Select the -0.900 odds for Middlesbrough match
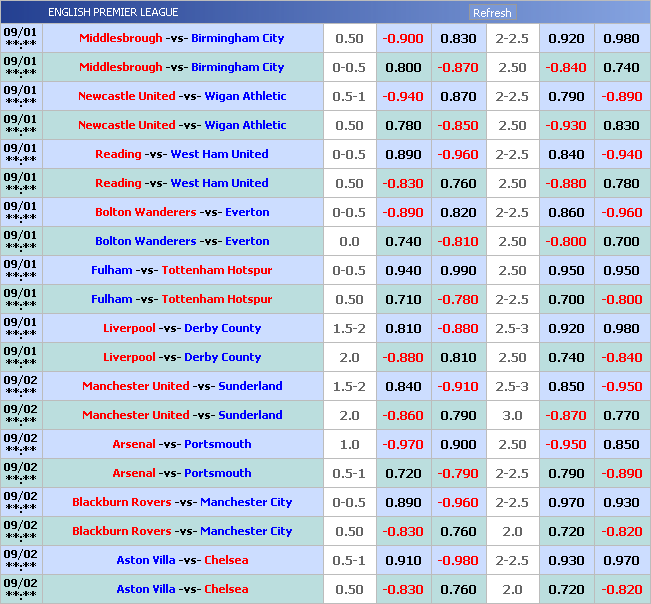651x604 pixels. pos(403,39)
